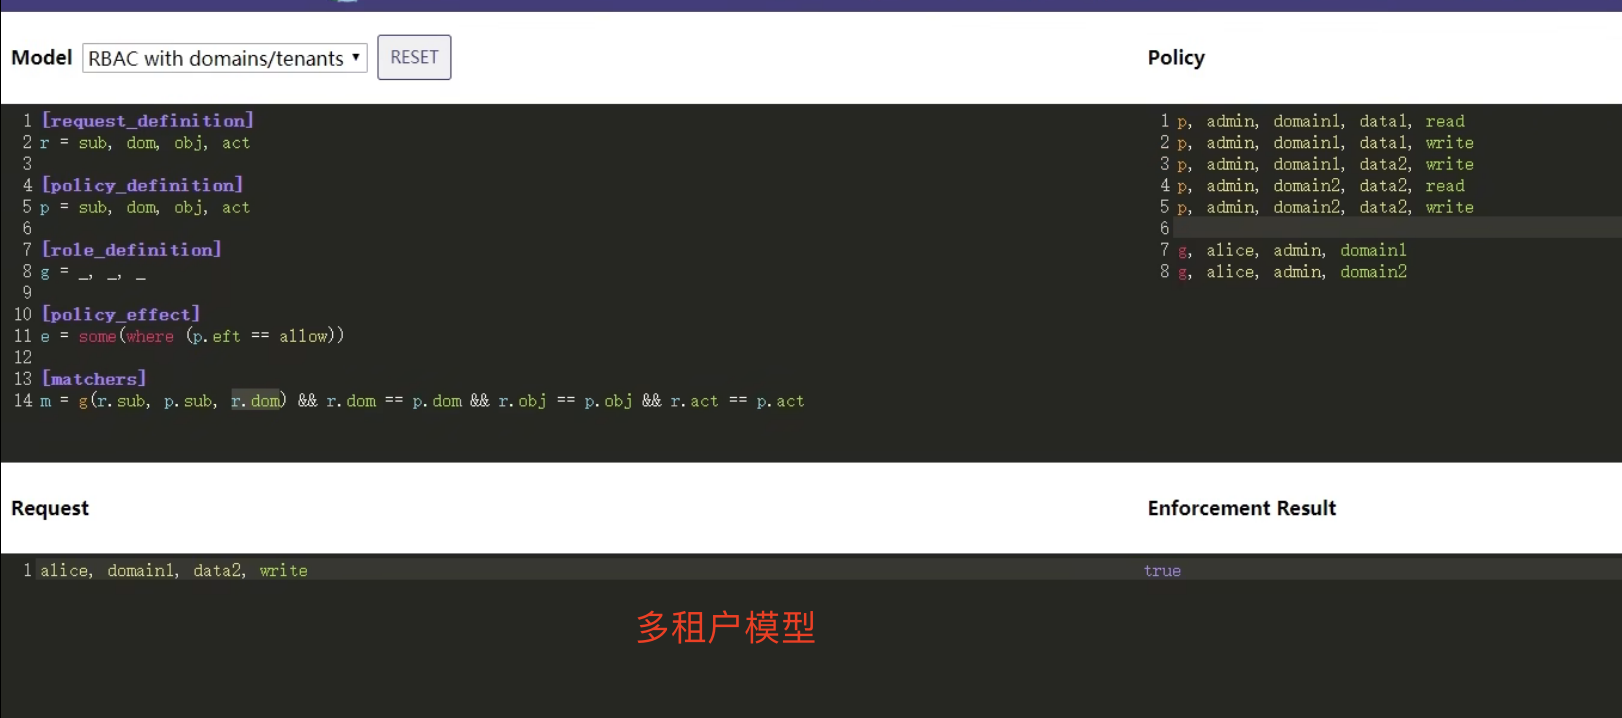Click the [matchers] section header

pos(94,379)
